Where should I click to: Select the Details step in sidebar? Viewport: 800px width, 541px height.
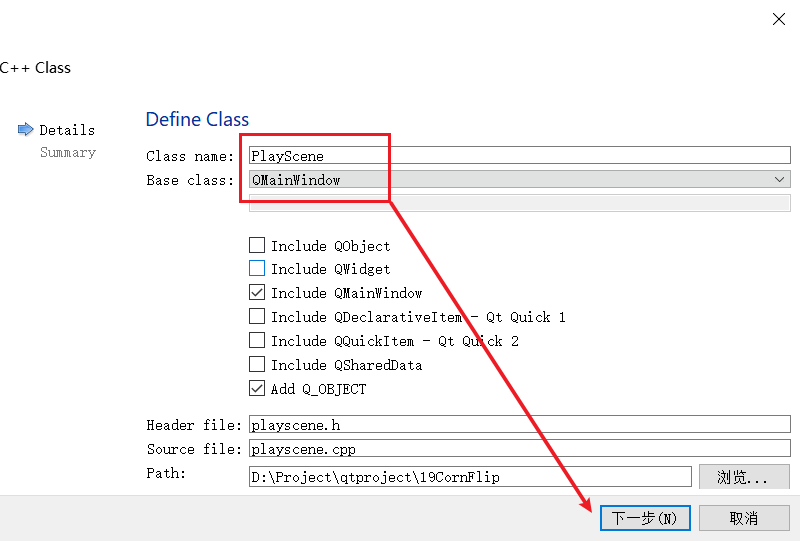click(x=67, y=130)
